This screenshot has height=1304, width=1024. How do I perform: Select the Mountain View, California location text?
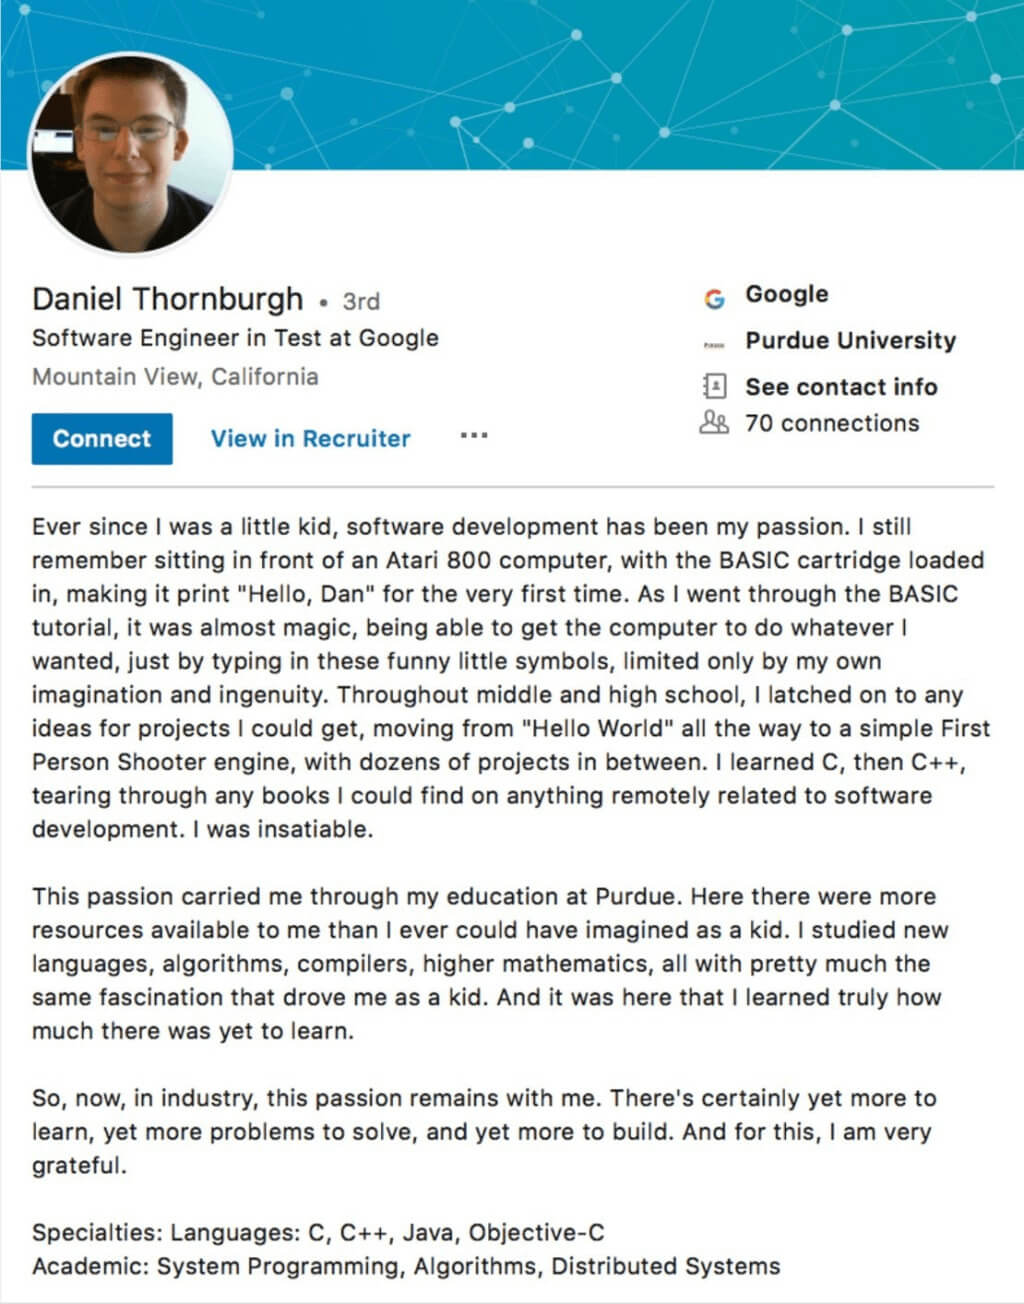click(176, 376)
